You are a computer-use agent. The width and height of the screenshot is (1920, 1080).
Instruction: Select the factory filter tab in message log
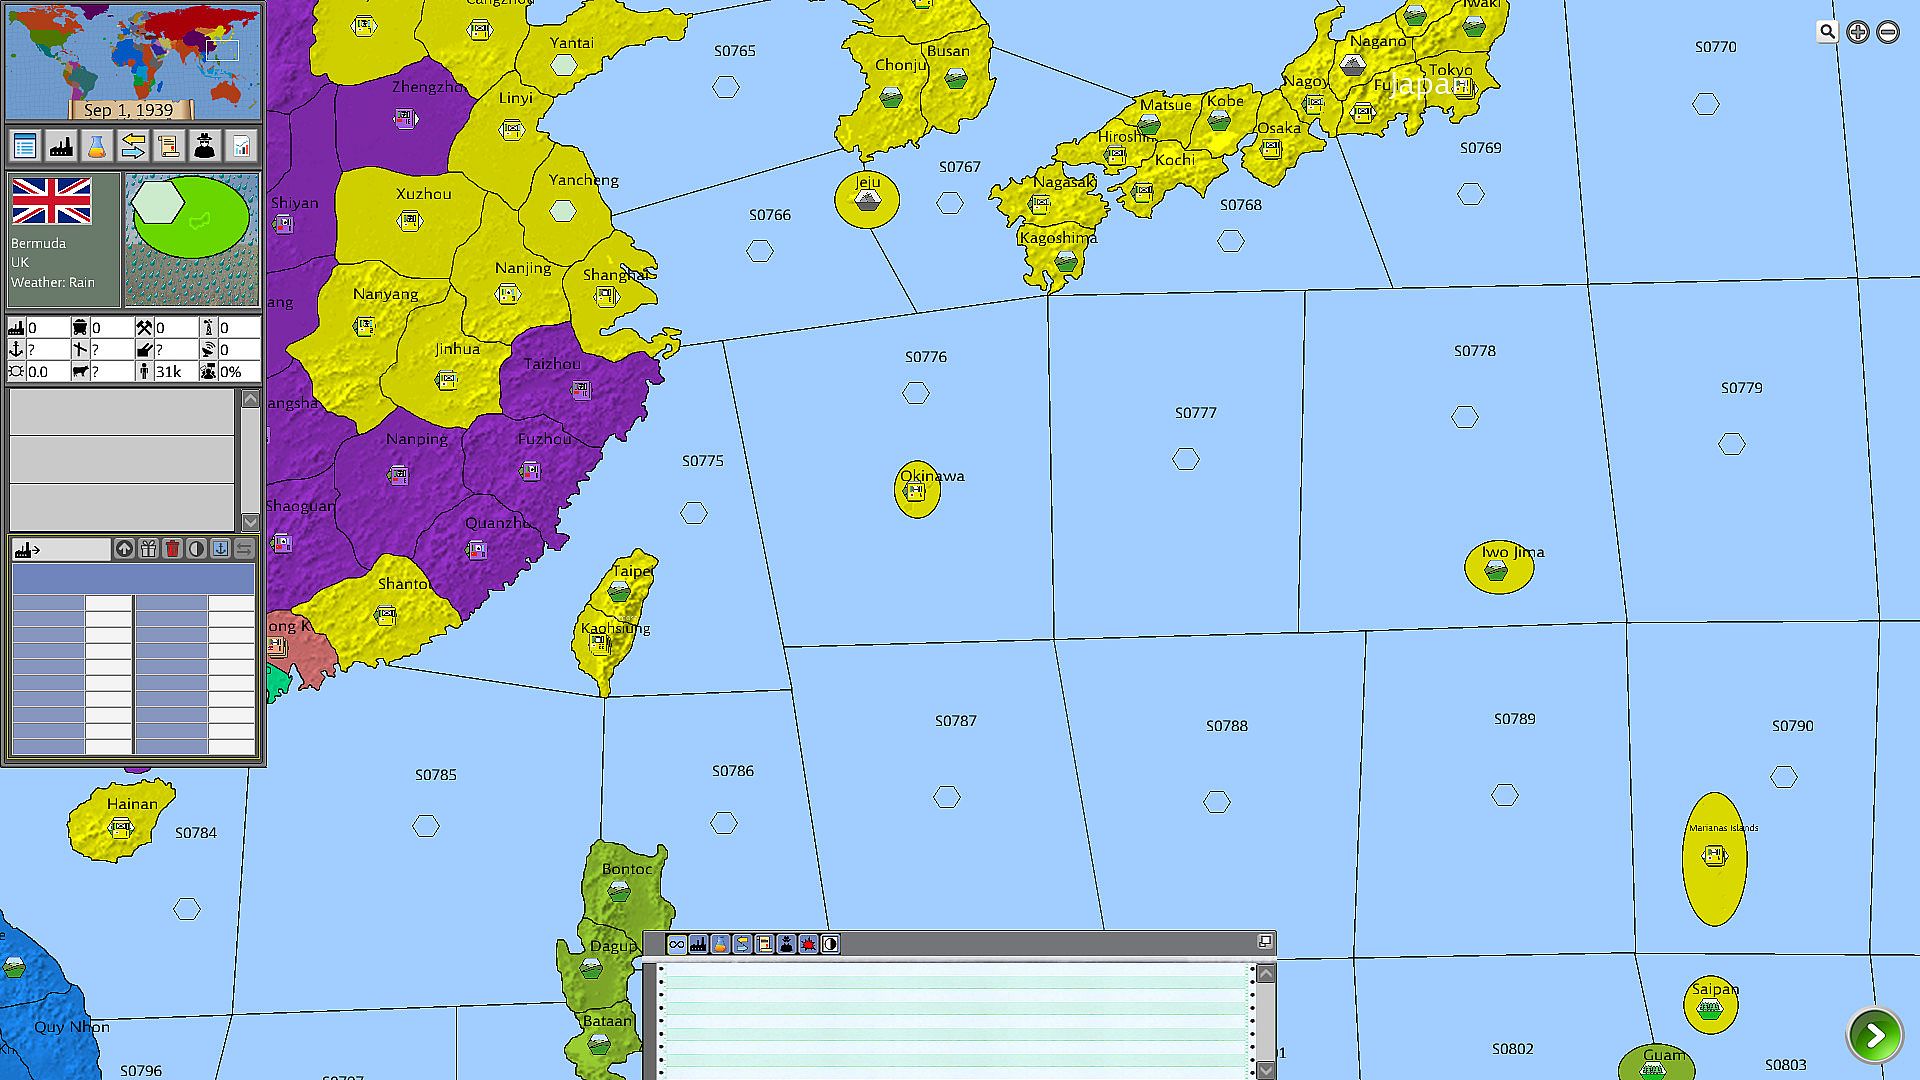(x=699, y=944)
